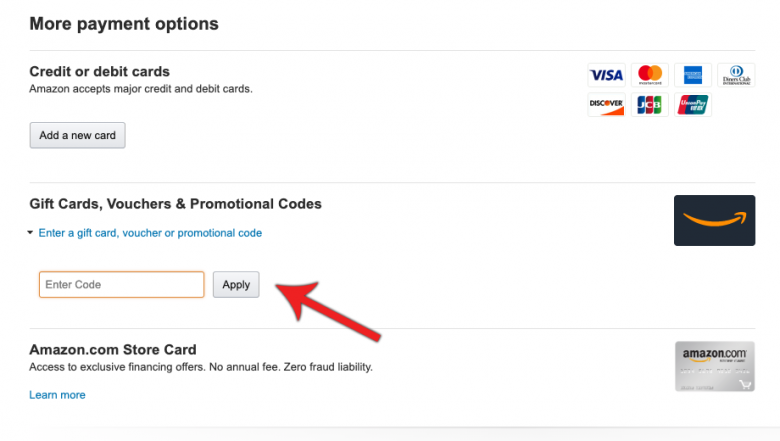Click the Discover card logo

click(606, 104)
